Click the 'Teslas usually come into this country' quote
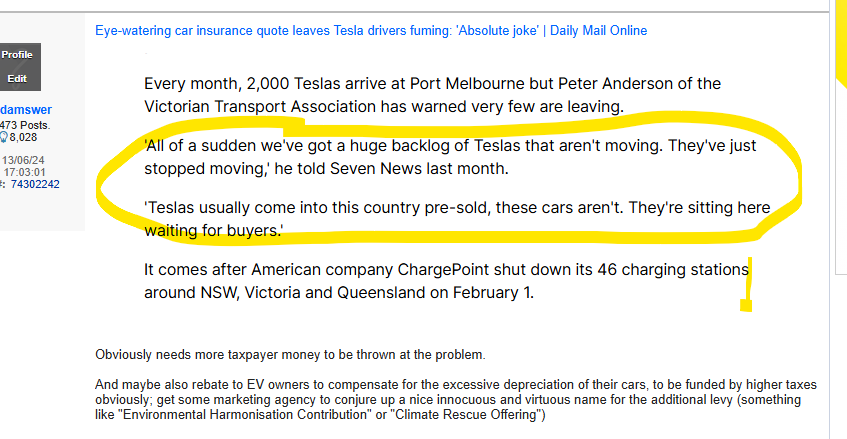The image size is (847, 439). click(x=457, y=219)
